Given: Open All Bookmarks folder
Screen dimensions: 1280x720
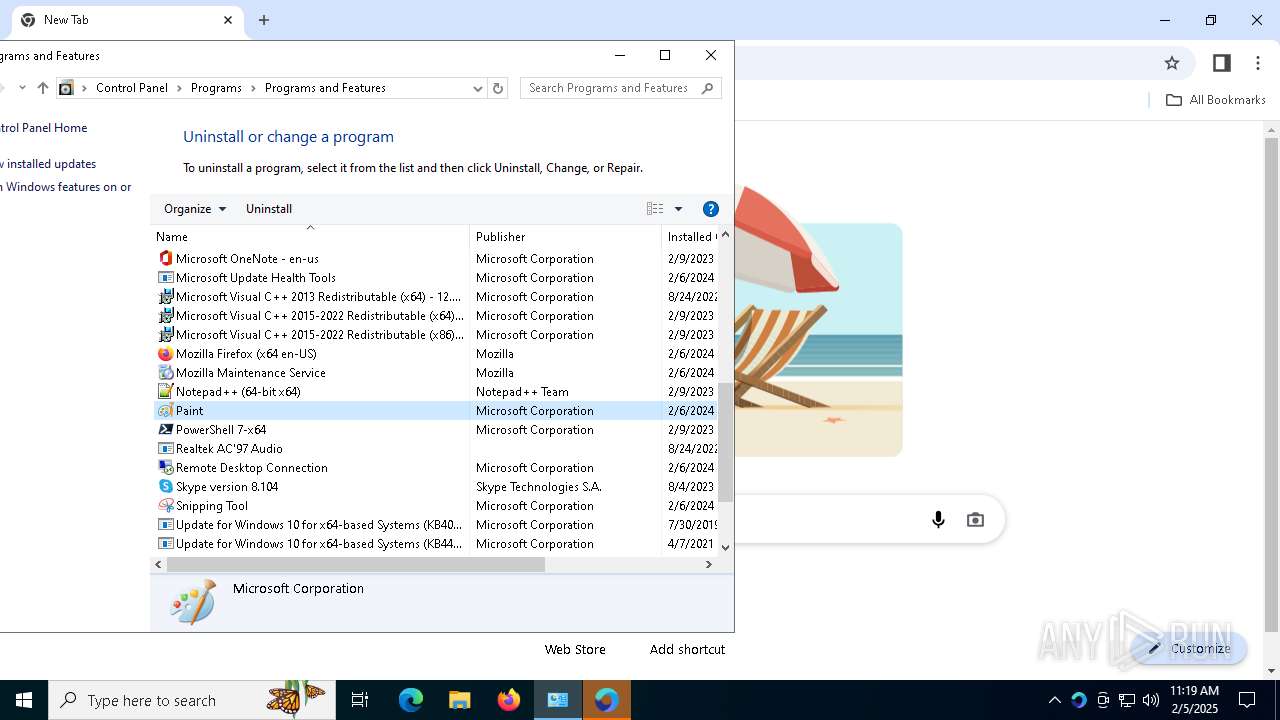Looking at the screenshot, I should (1216, 100).
